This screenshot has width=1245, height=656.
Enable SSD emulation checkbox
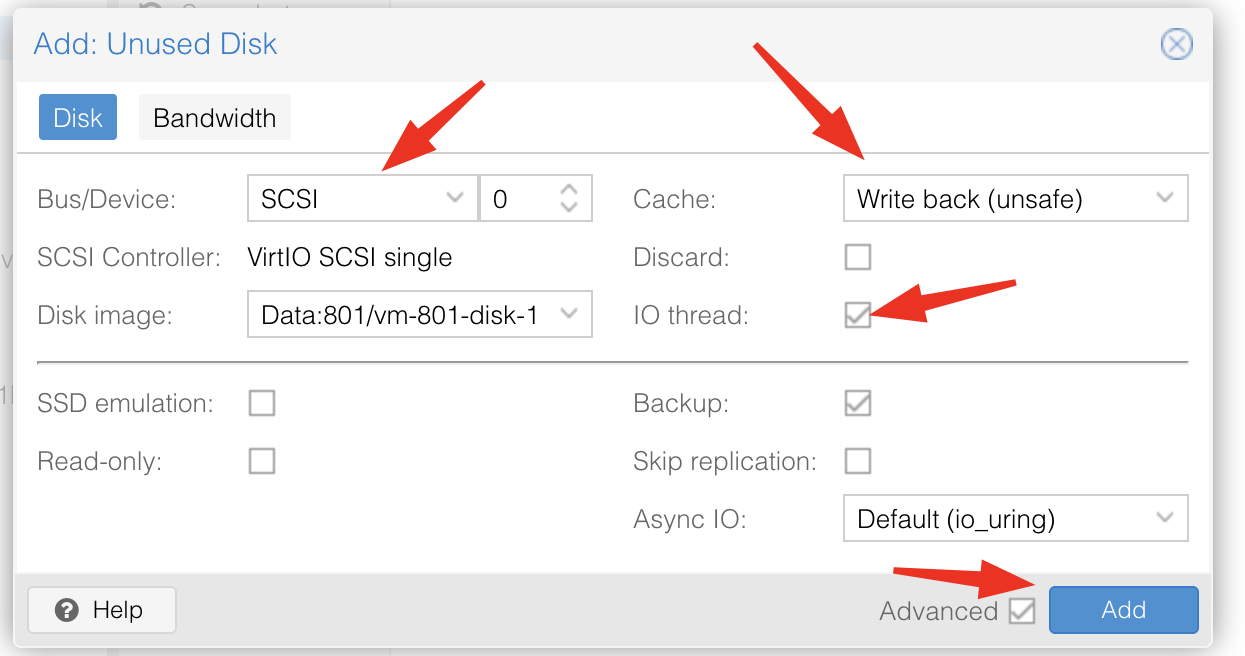pyautogui.click(x=262, y=403)
